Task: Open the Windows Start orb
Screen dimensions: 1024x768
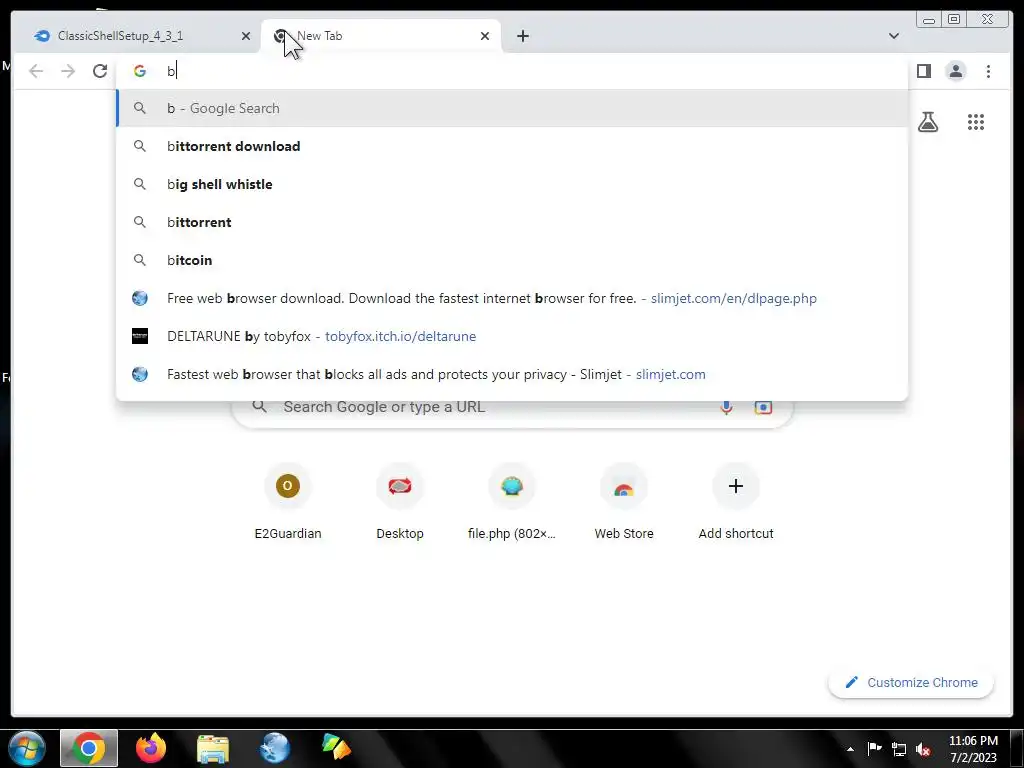Action: tap(26, 748)
